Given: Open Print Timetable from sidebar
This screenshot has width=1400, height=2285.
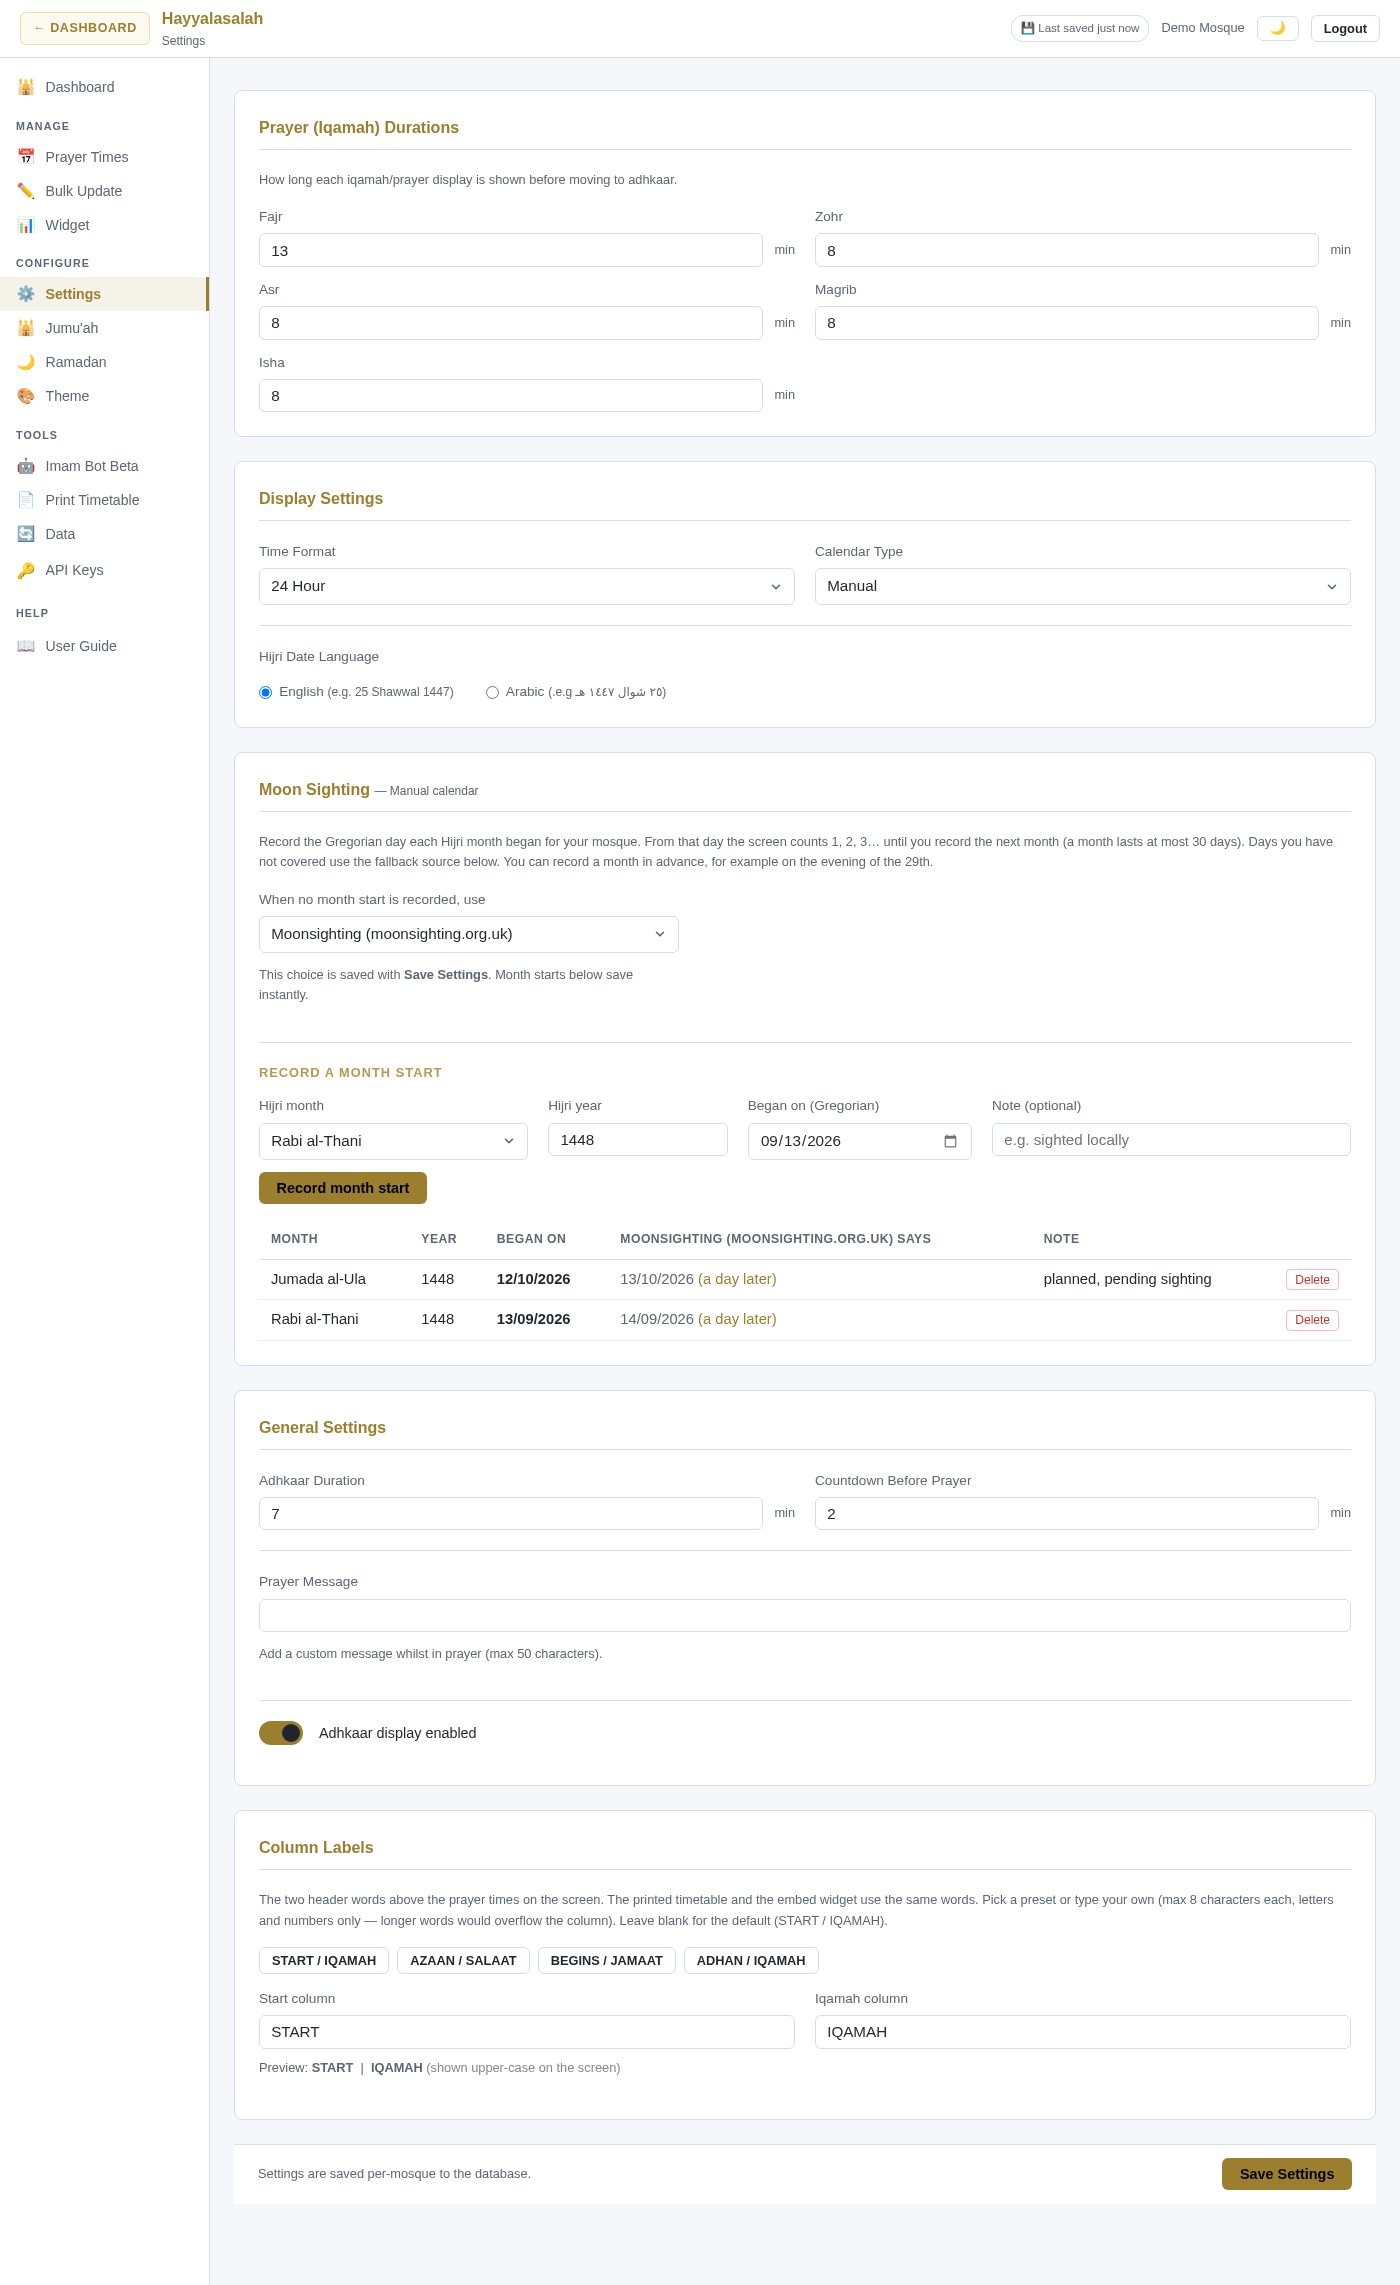Looking at the screenshot, I should coord(104,500).
